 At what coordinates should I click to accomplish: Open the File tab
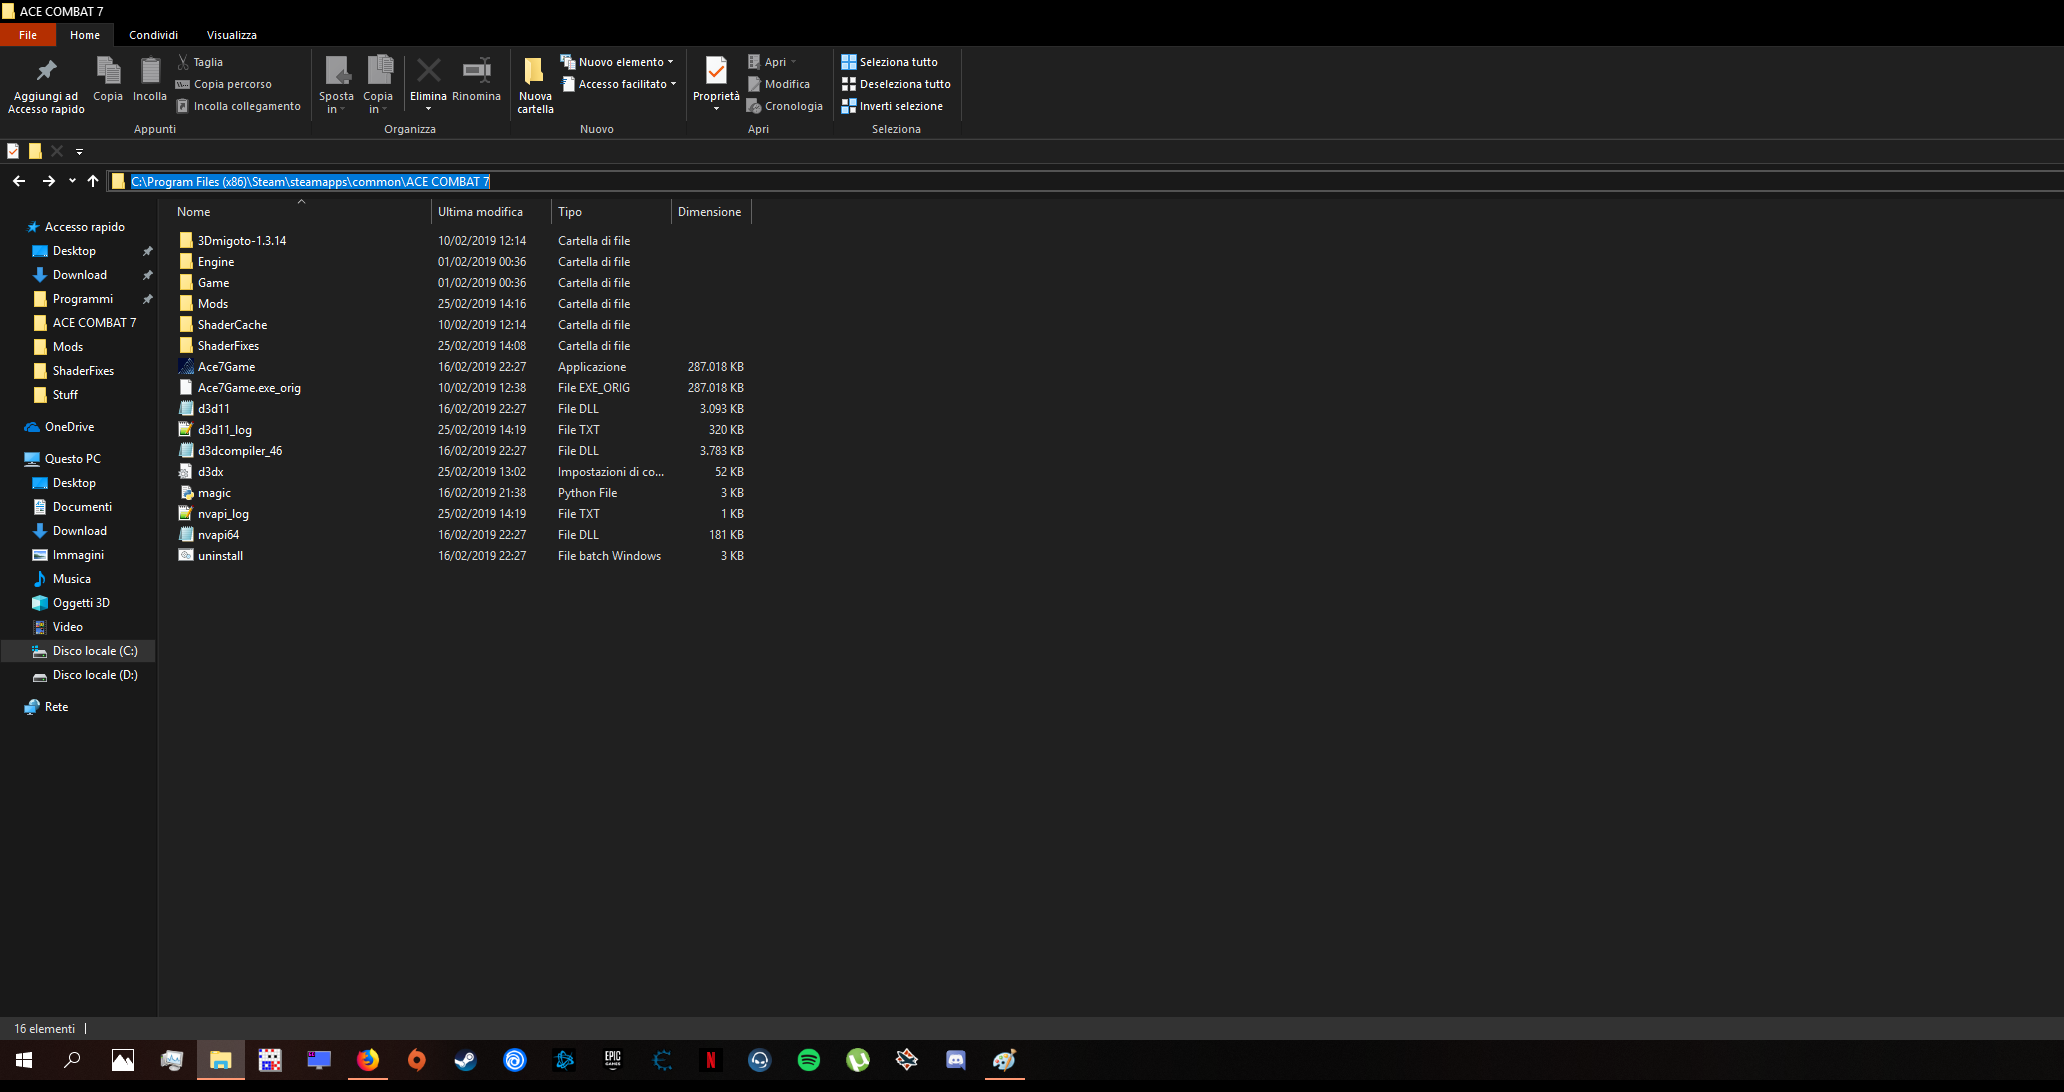tap(28, 35)
